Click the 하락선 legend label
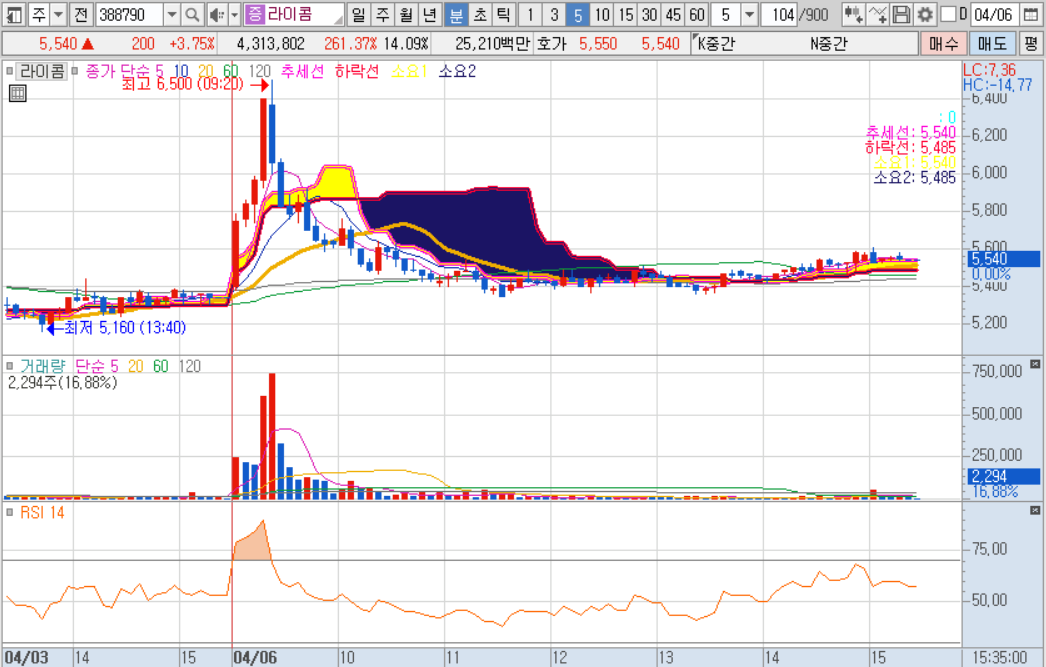Screen dimensions: 1046x667 coord(357,71)
